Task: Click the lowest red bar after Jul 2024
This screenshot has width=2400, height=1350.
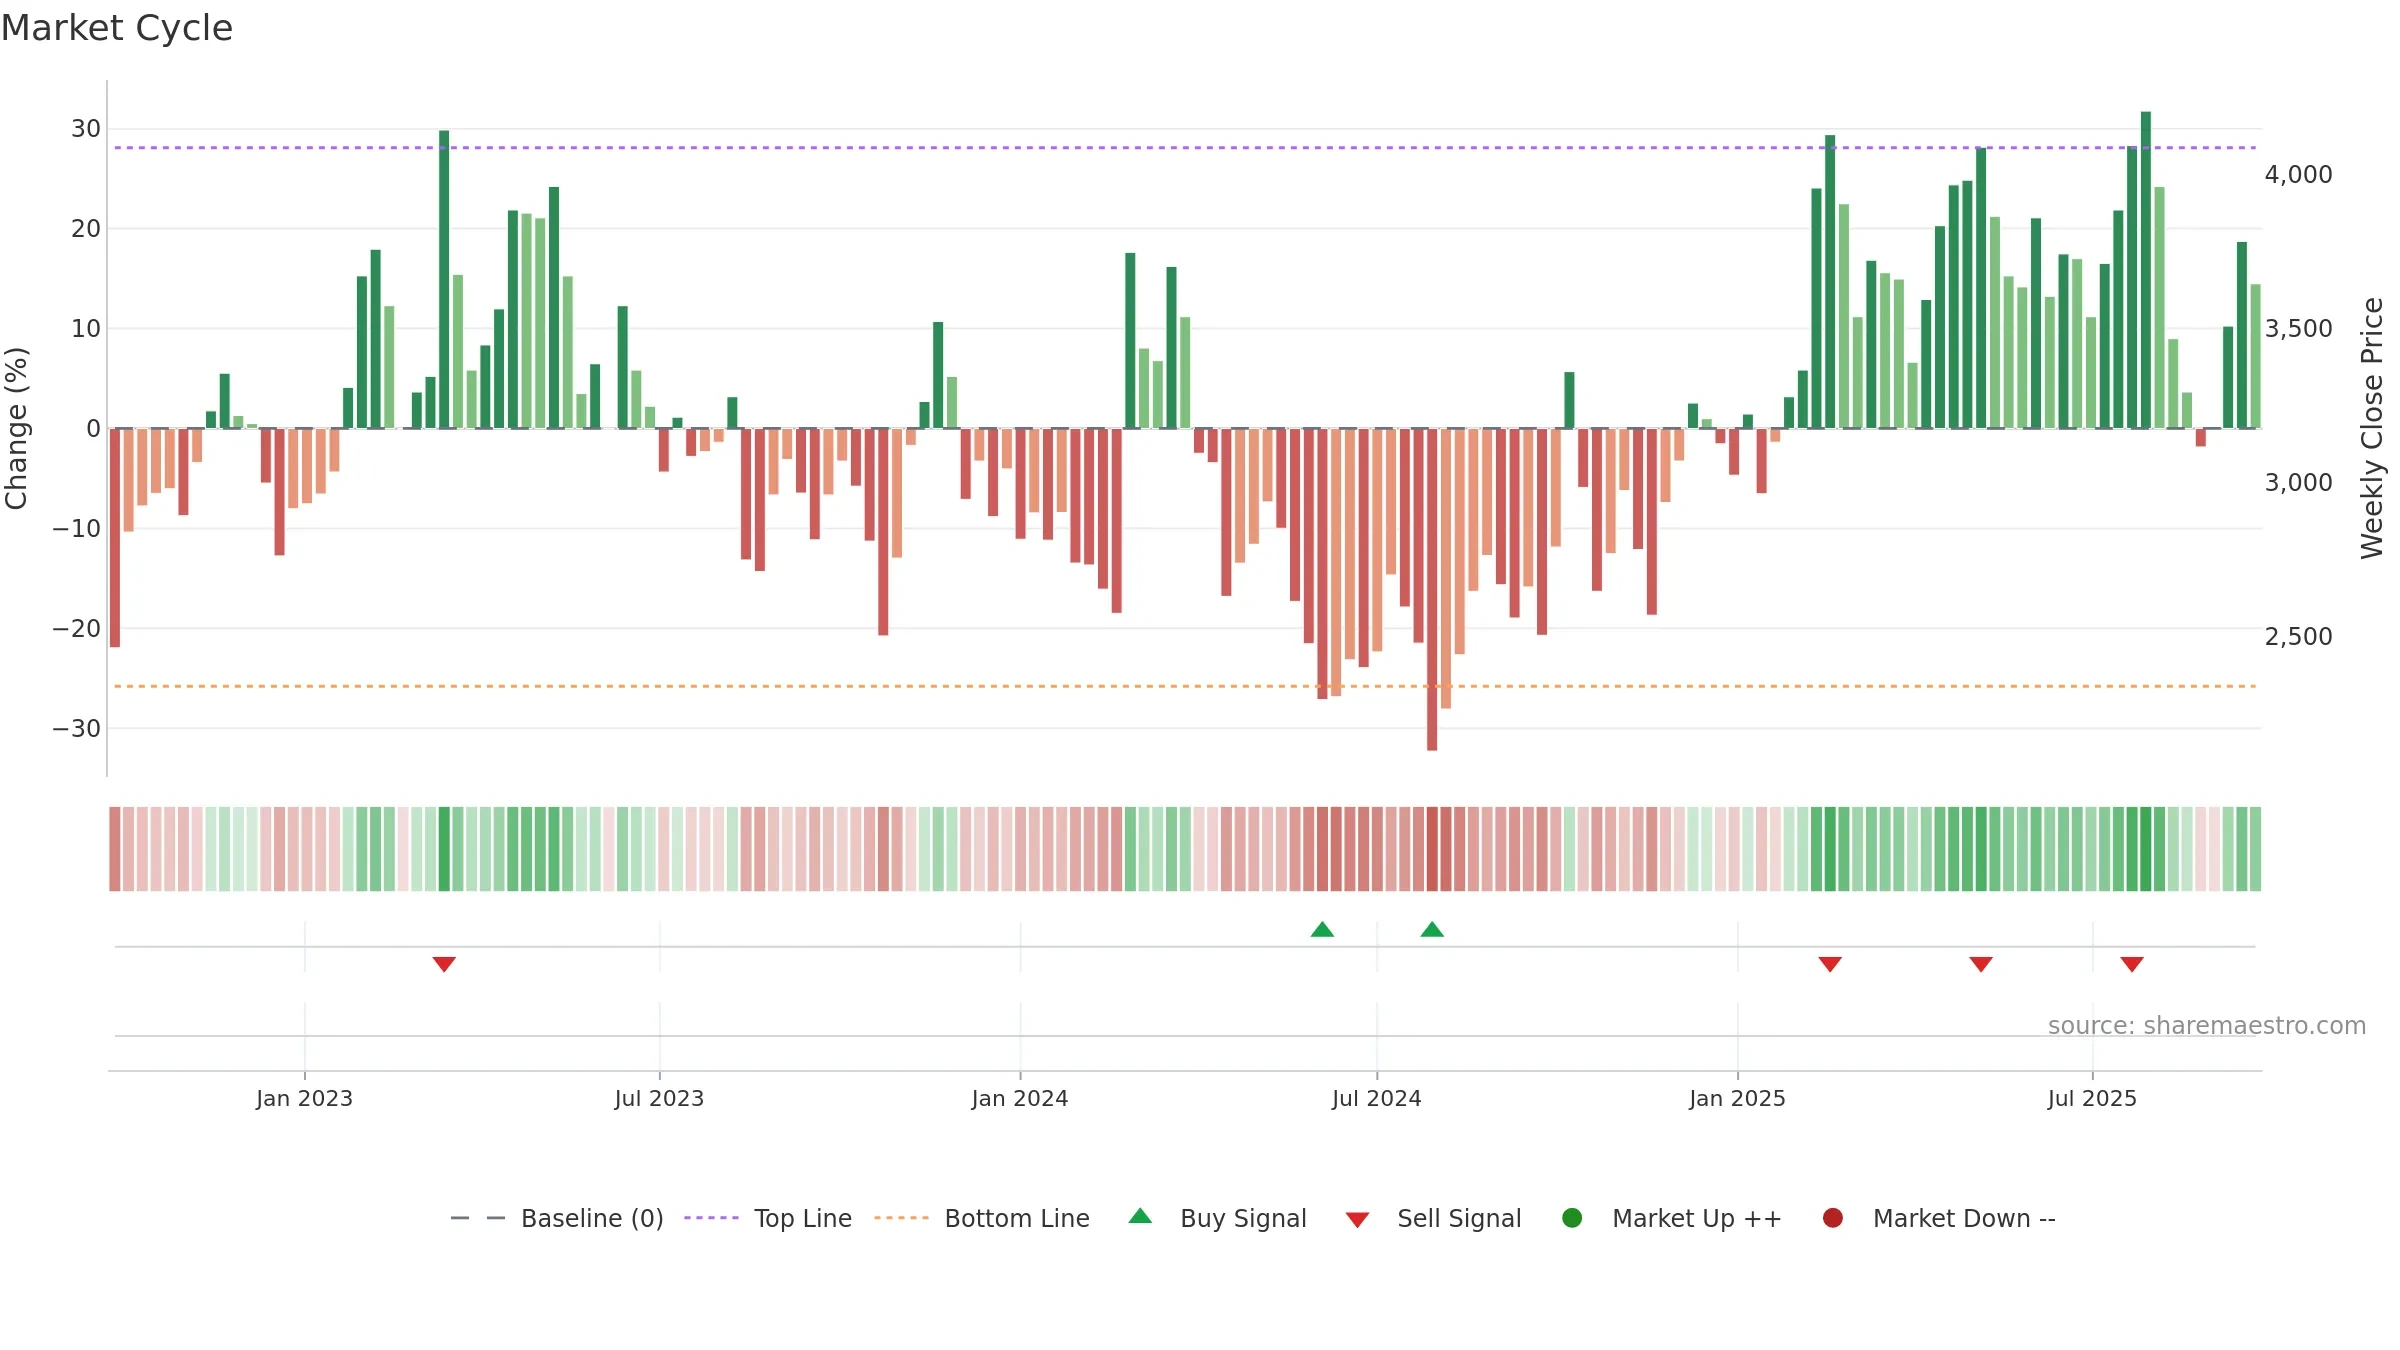Action: point(1432,590)
